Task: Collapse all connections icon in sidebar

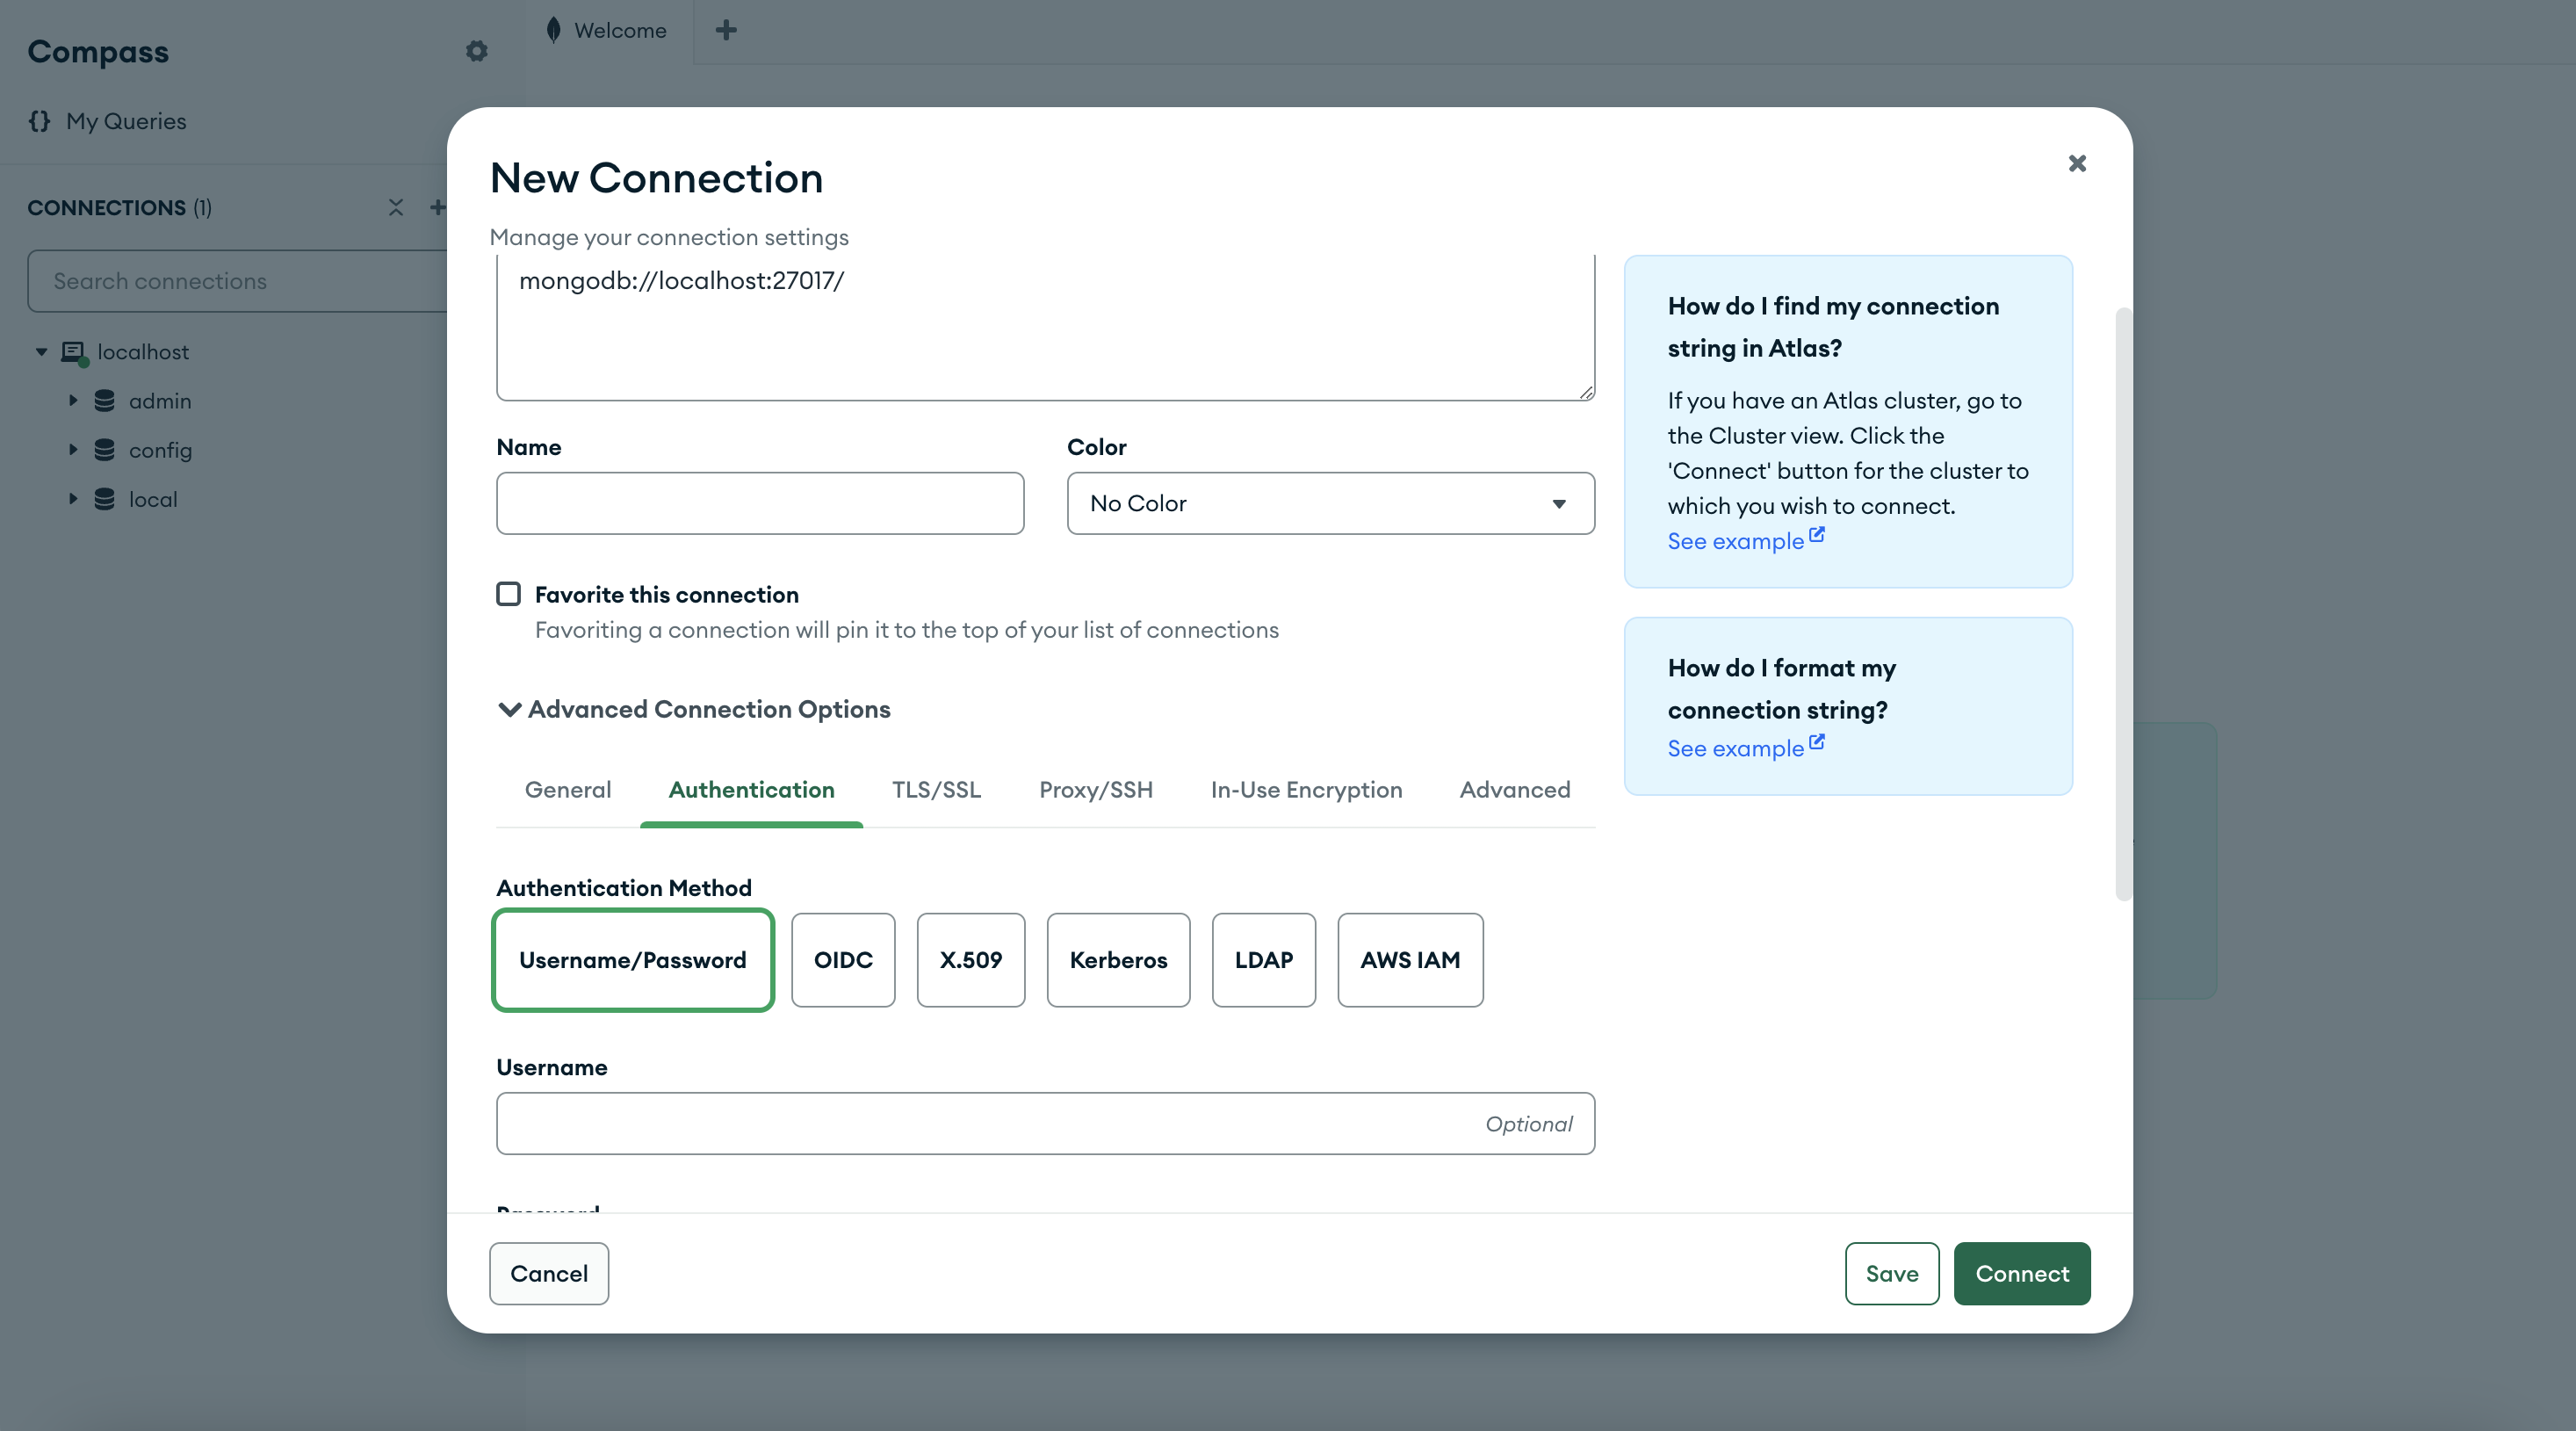Action: tap(396, 207)
